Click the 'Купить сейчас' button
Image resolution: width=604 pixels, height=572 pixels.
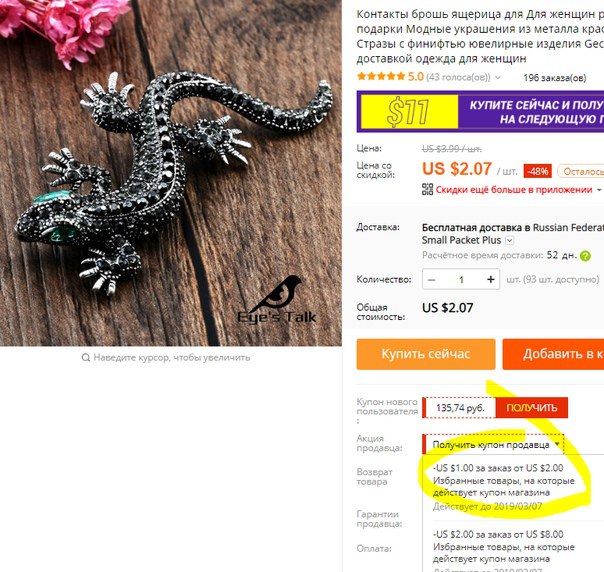pos(426,354)
